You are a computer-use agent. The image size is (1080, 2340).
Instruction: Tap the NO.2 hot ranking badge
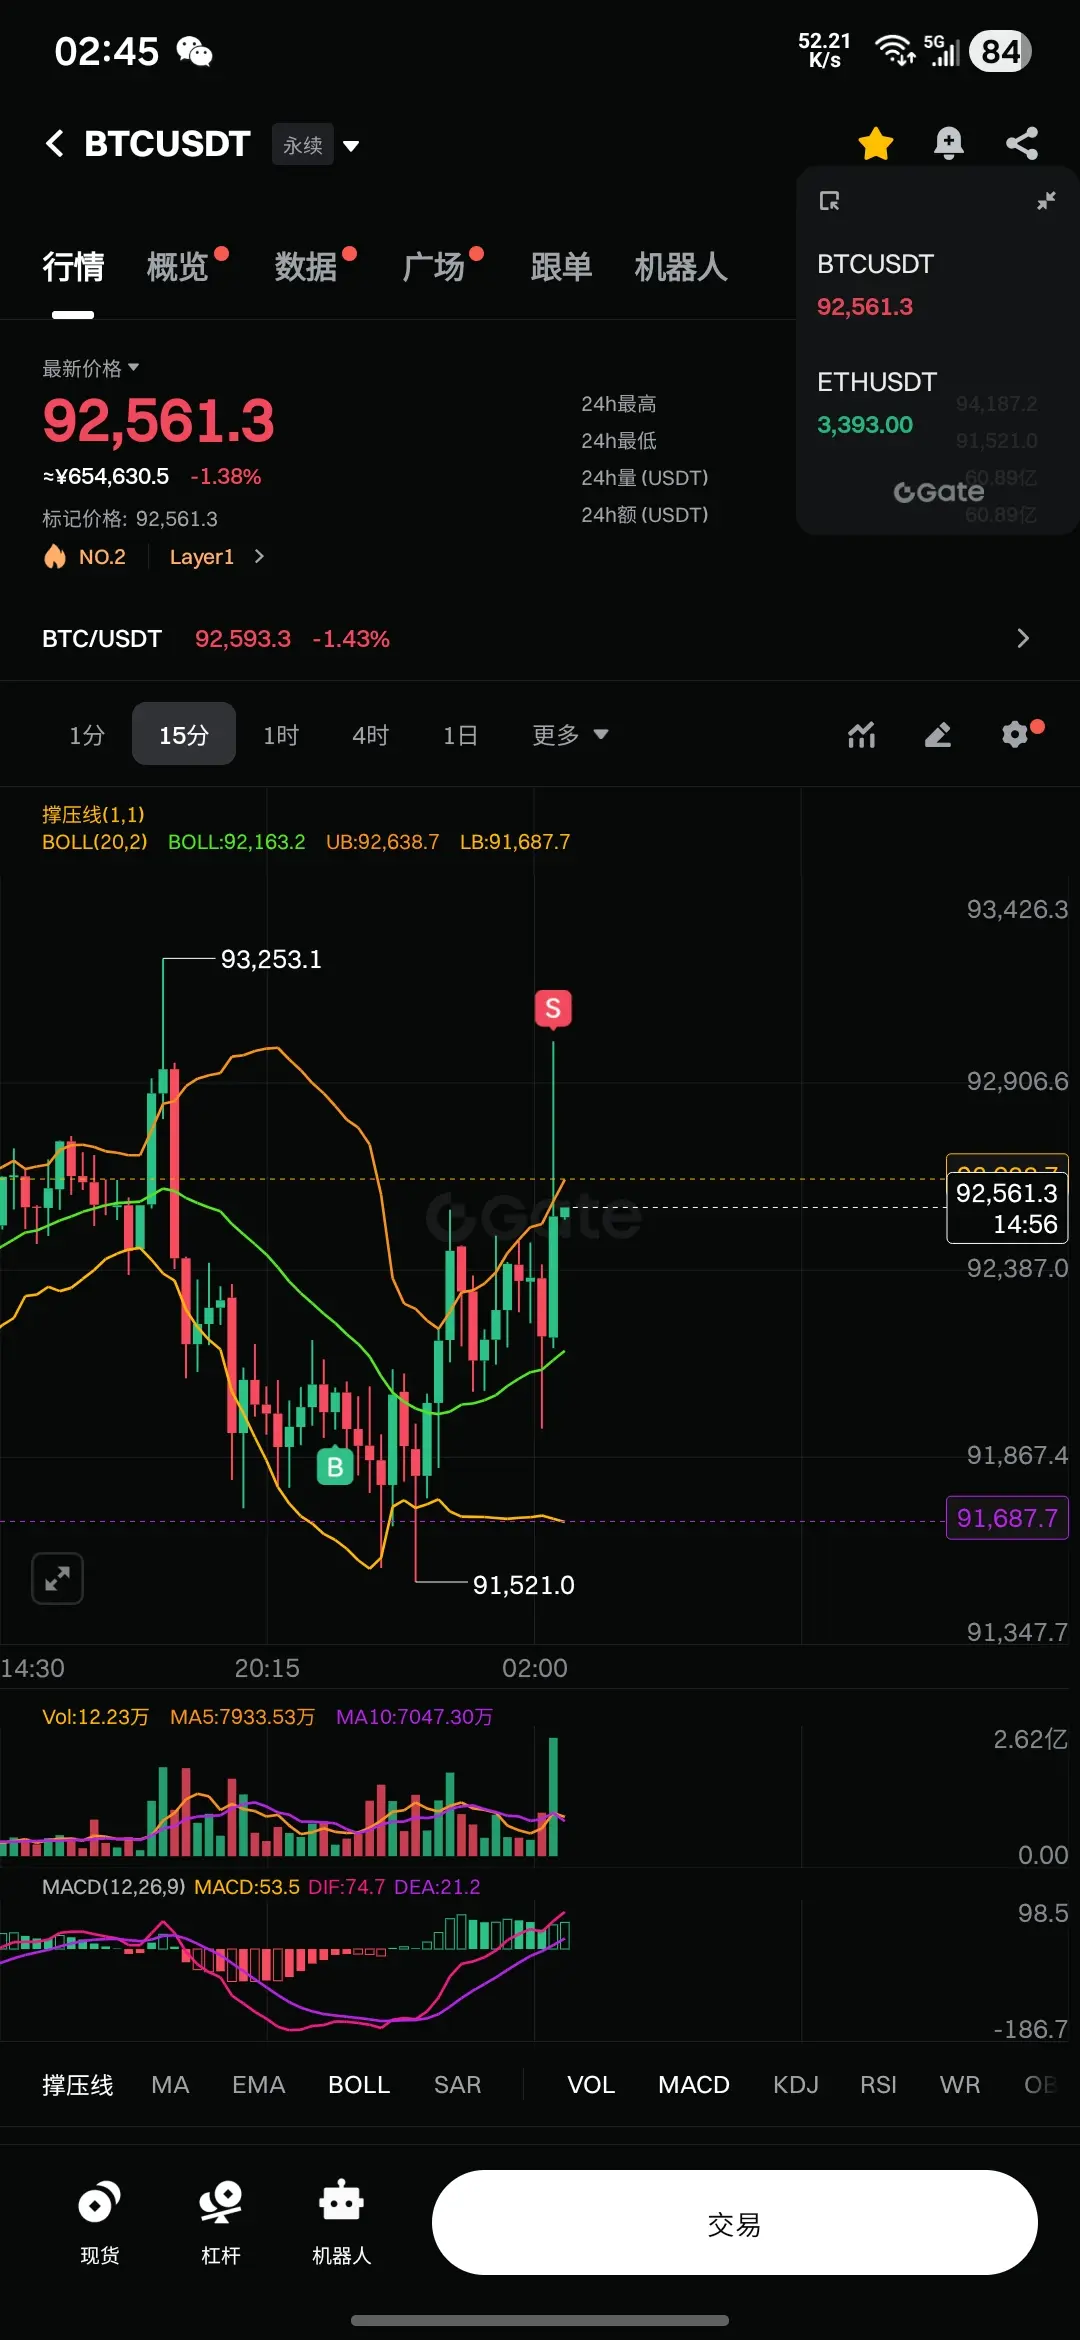click(86, 557)
